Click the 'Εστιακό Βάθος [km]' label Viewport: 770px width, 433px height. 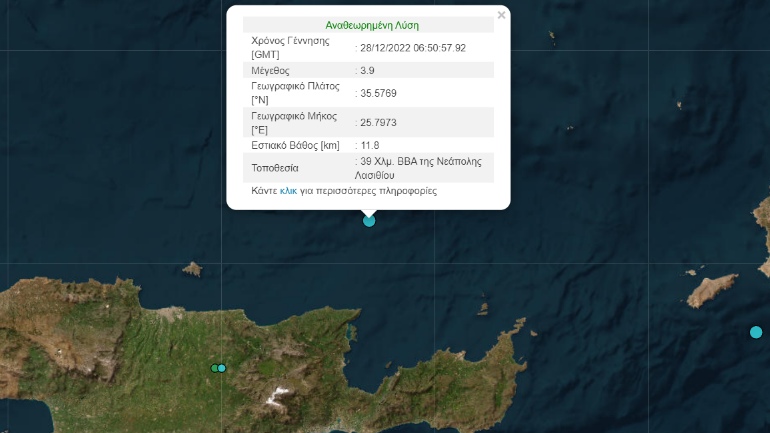295,145
